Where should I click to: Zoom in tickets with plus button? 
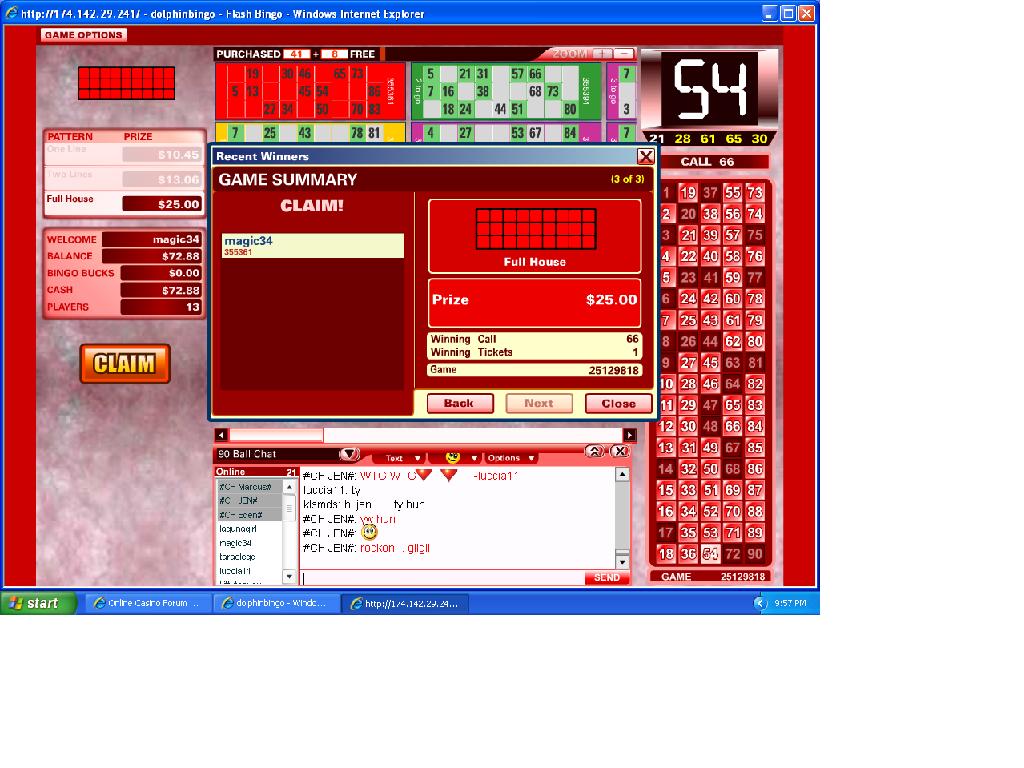pos(602,54)
